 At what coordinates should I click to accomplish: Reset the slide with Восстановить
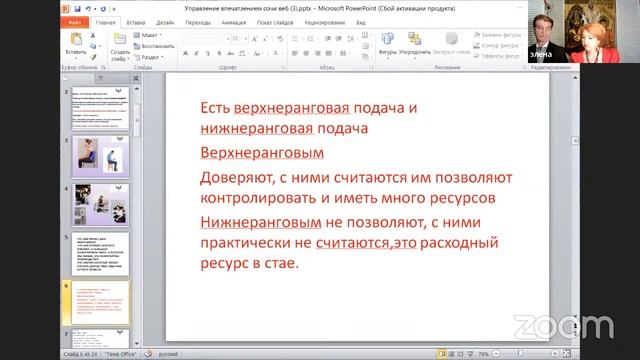(154, 46)
